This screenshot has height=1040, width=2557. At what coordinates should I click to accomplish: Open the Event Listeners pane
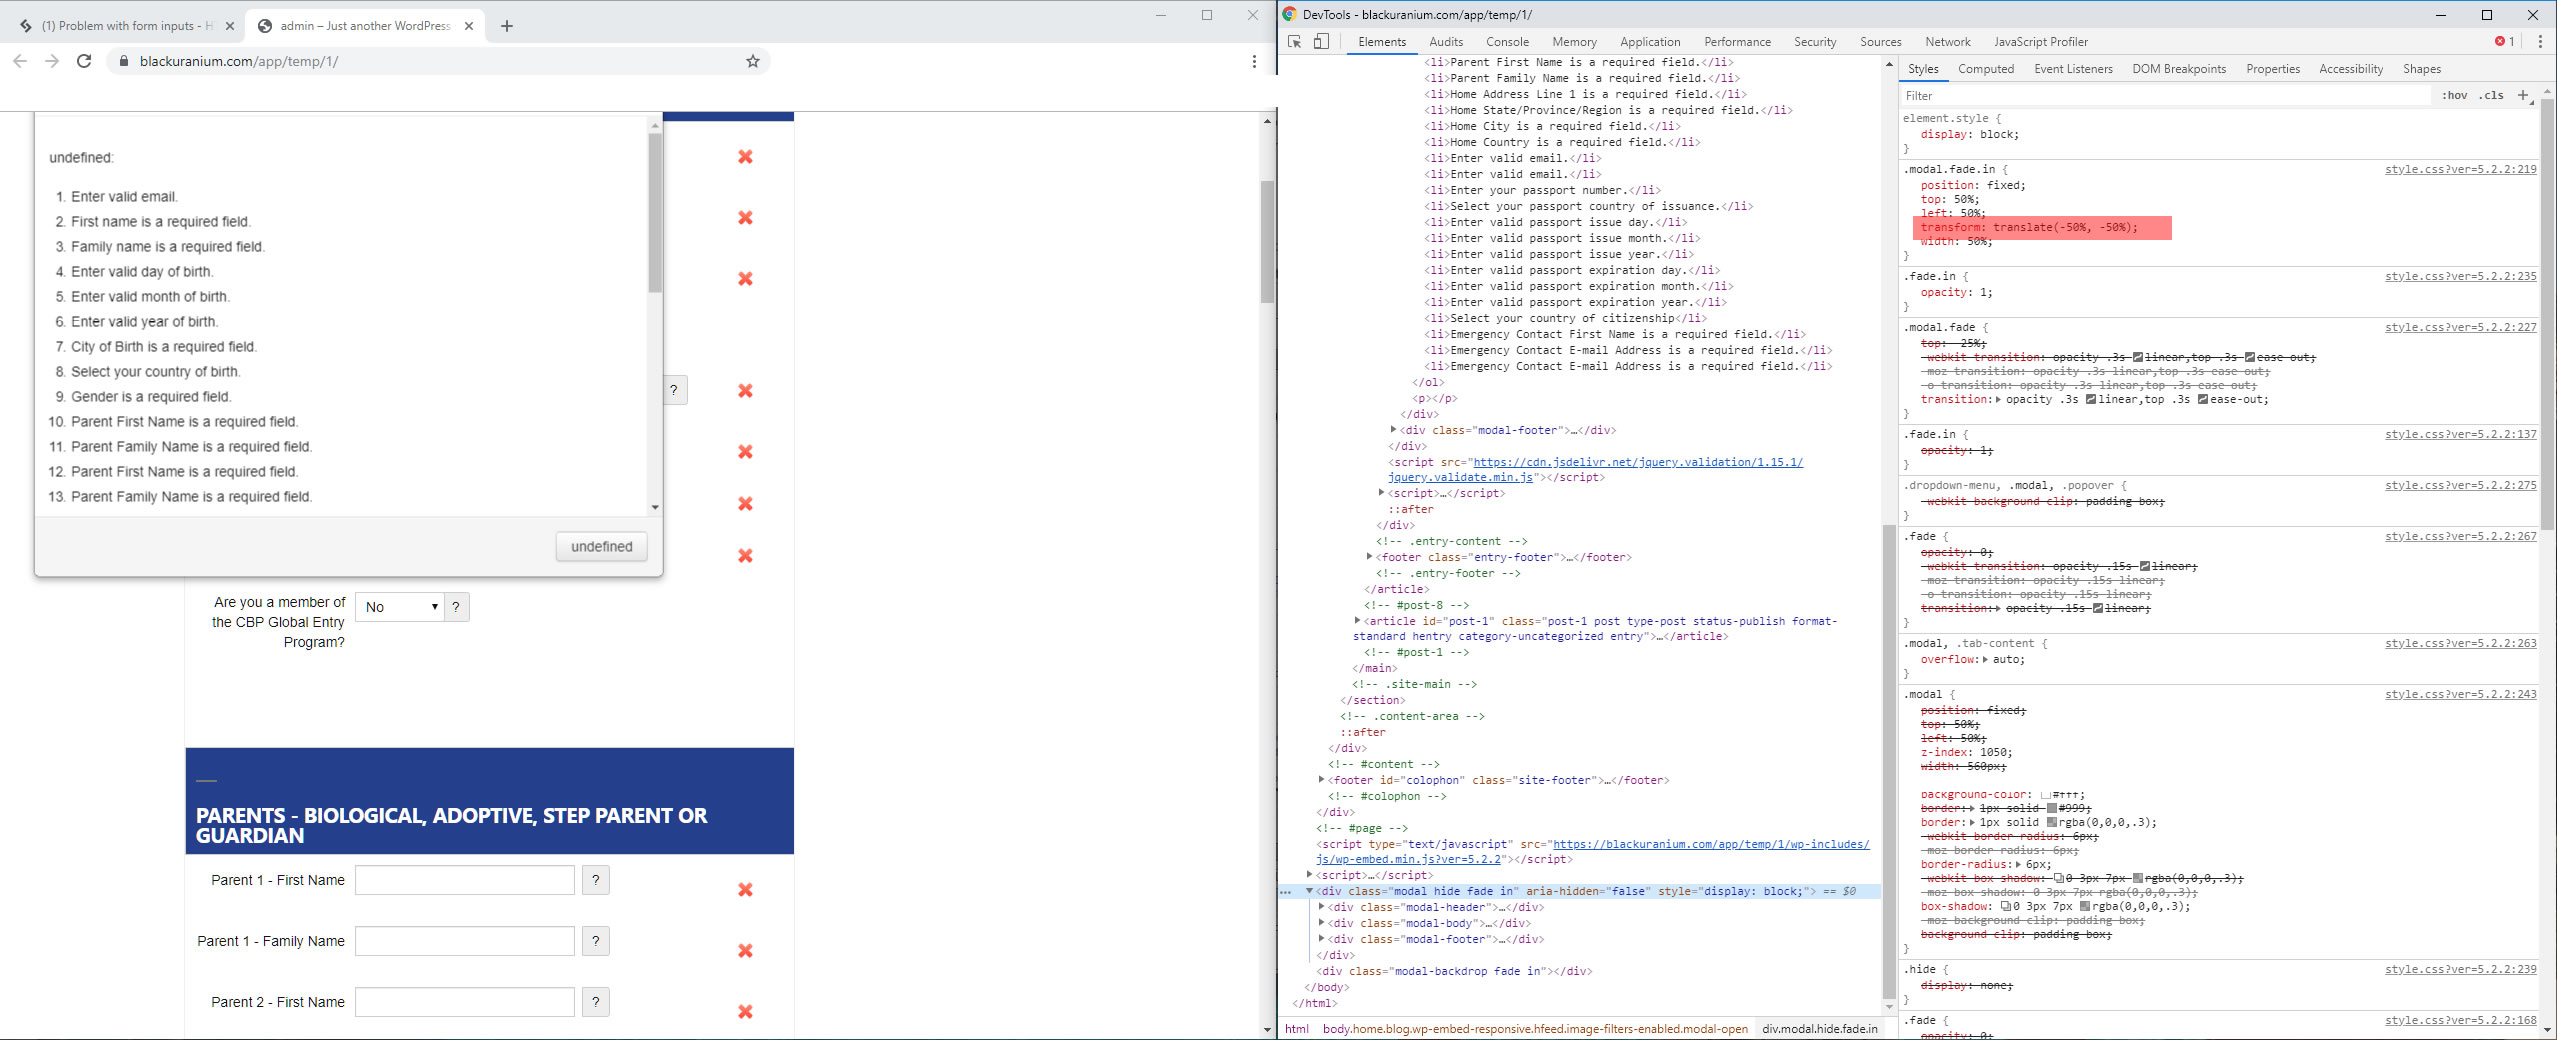2073,69
